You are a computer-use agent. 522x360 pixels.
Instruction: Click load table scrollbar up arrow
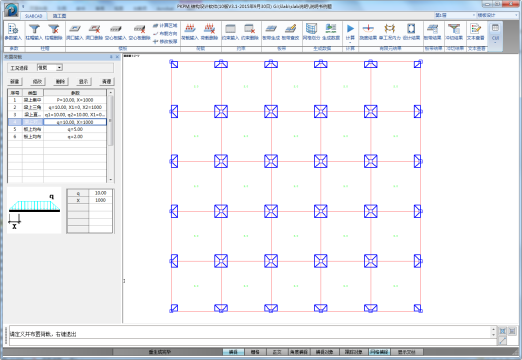pos(111,92)
